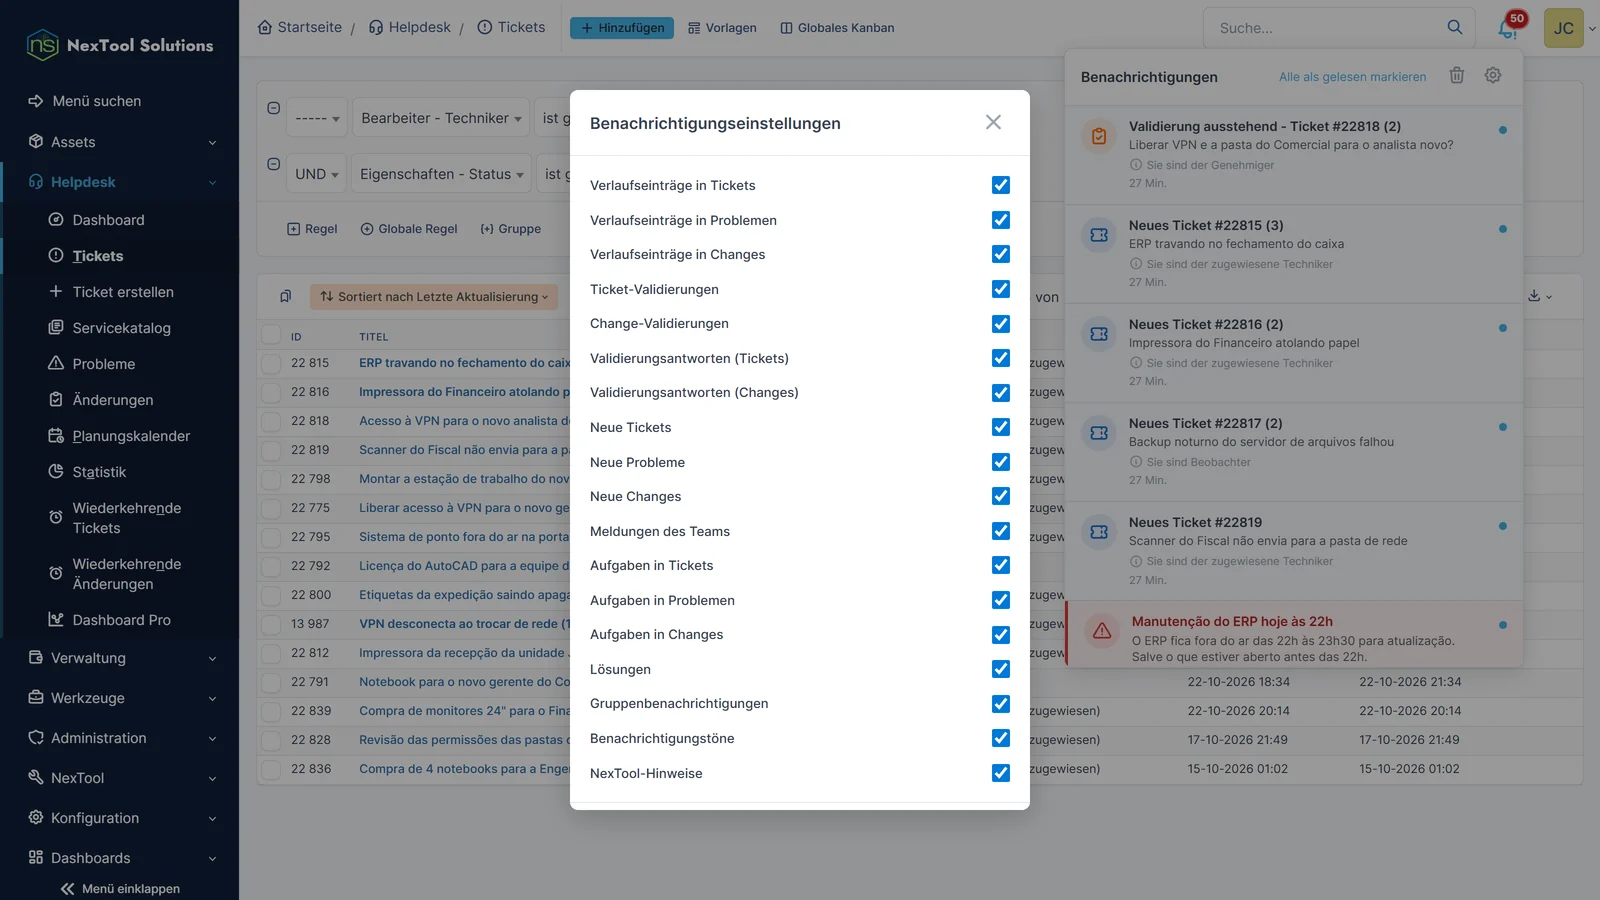Expand the Verwaltung sidebar menu
This screenshot has height=900, width=1600.
click(120, 658)
